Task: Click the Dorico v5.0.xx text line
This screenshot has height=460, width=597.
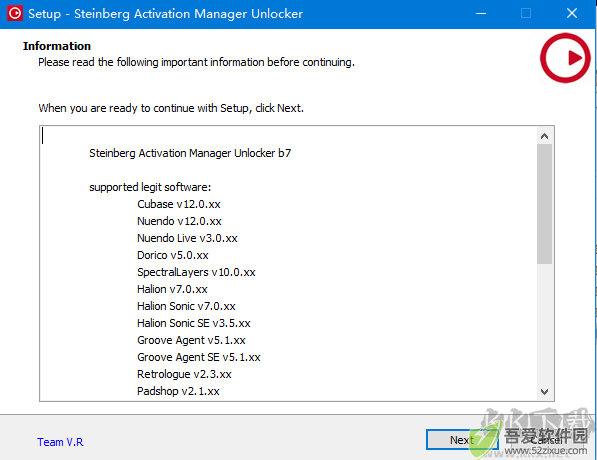Action: coord(172,255)
